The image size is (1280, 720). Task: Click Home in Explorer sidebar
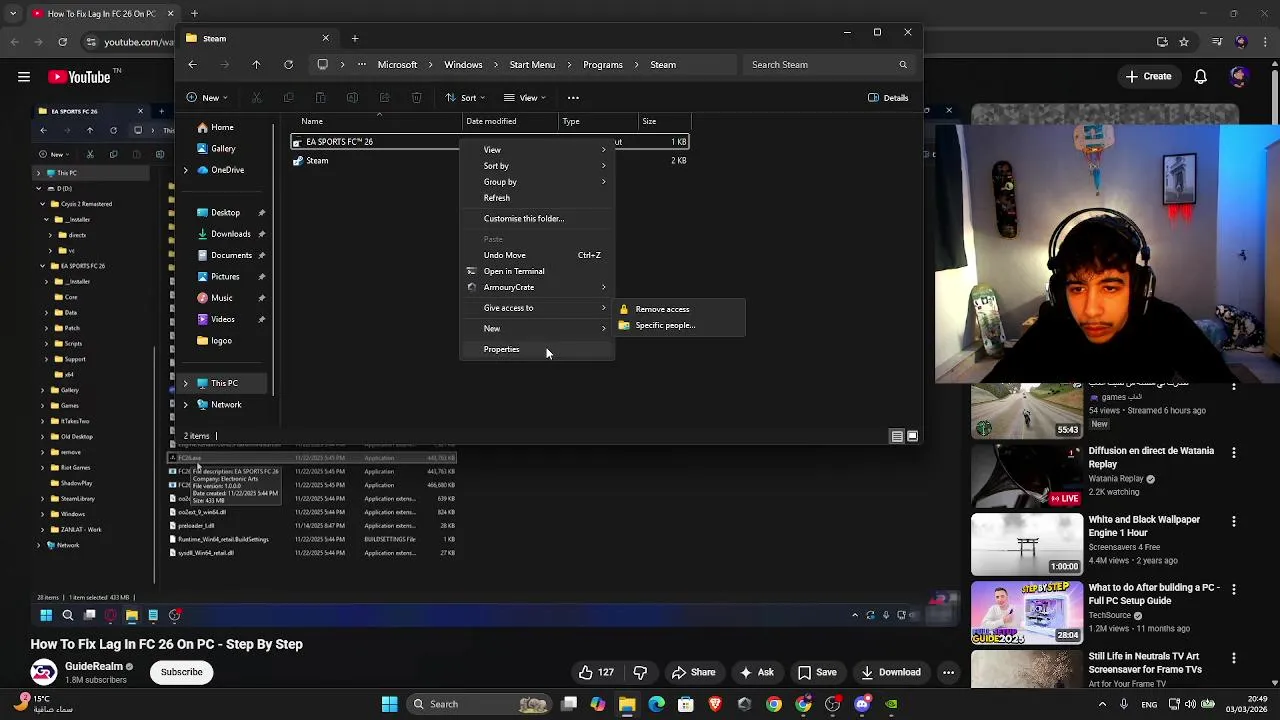click(x=222, y=127)
